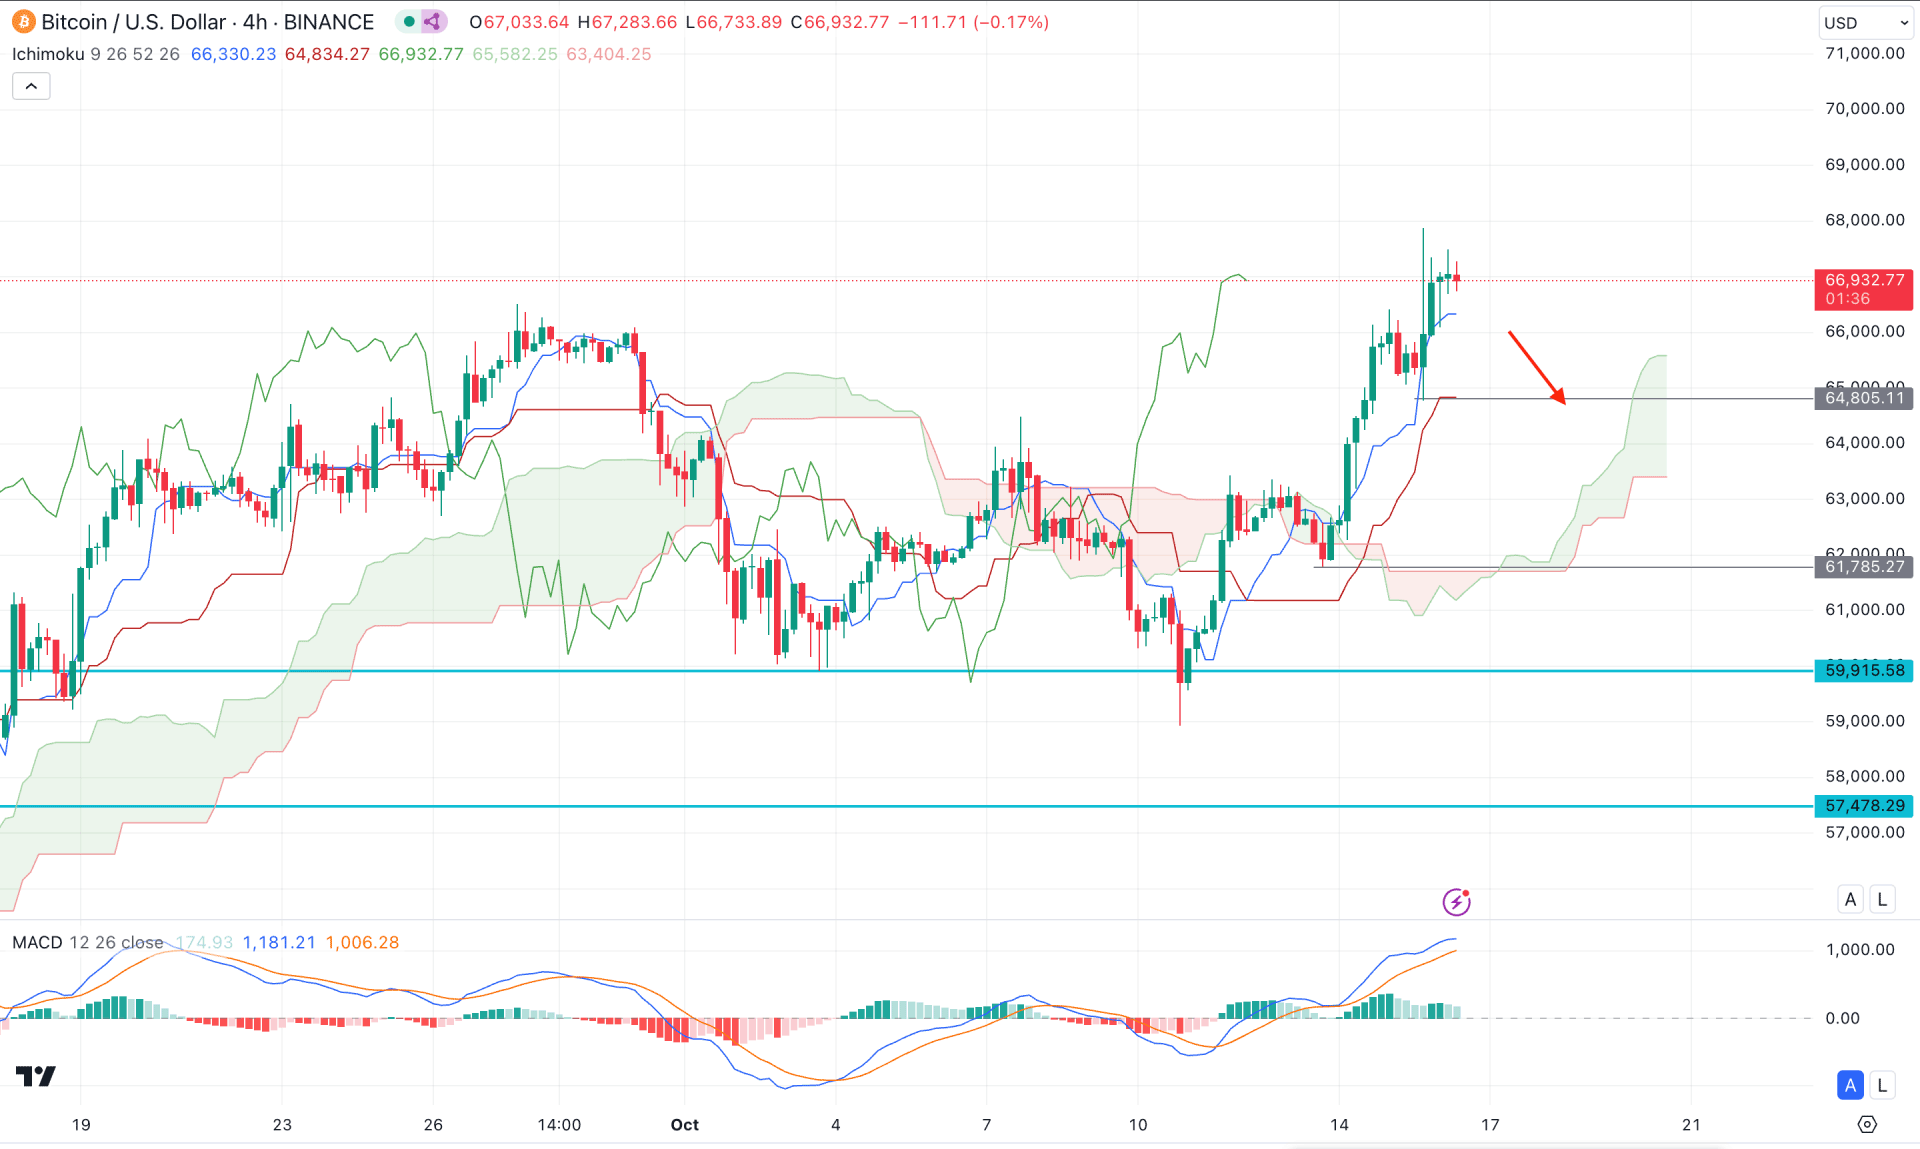Click Ichimoku leading span B value 63,404.25

click(x=609, y=54)
